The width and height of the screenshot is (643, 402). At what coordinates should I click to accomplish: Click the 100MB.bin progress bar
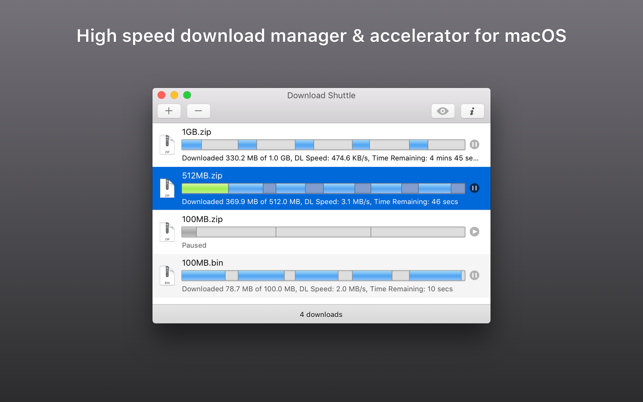point(323,275)
